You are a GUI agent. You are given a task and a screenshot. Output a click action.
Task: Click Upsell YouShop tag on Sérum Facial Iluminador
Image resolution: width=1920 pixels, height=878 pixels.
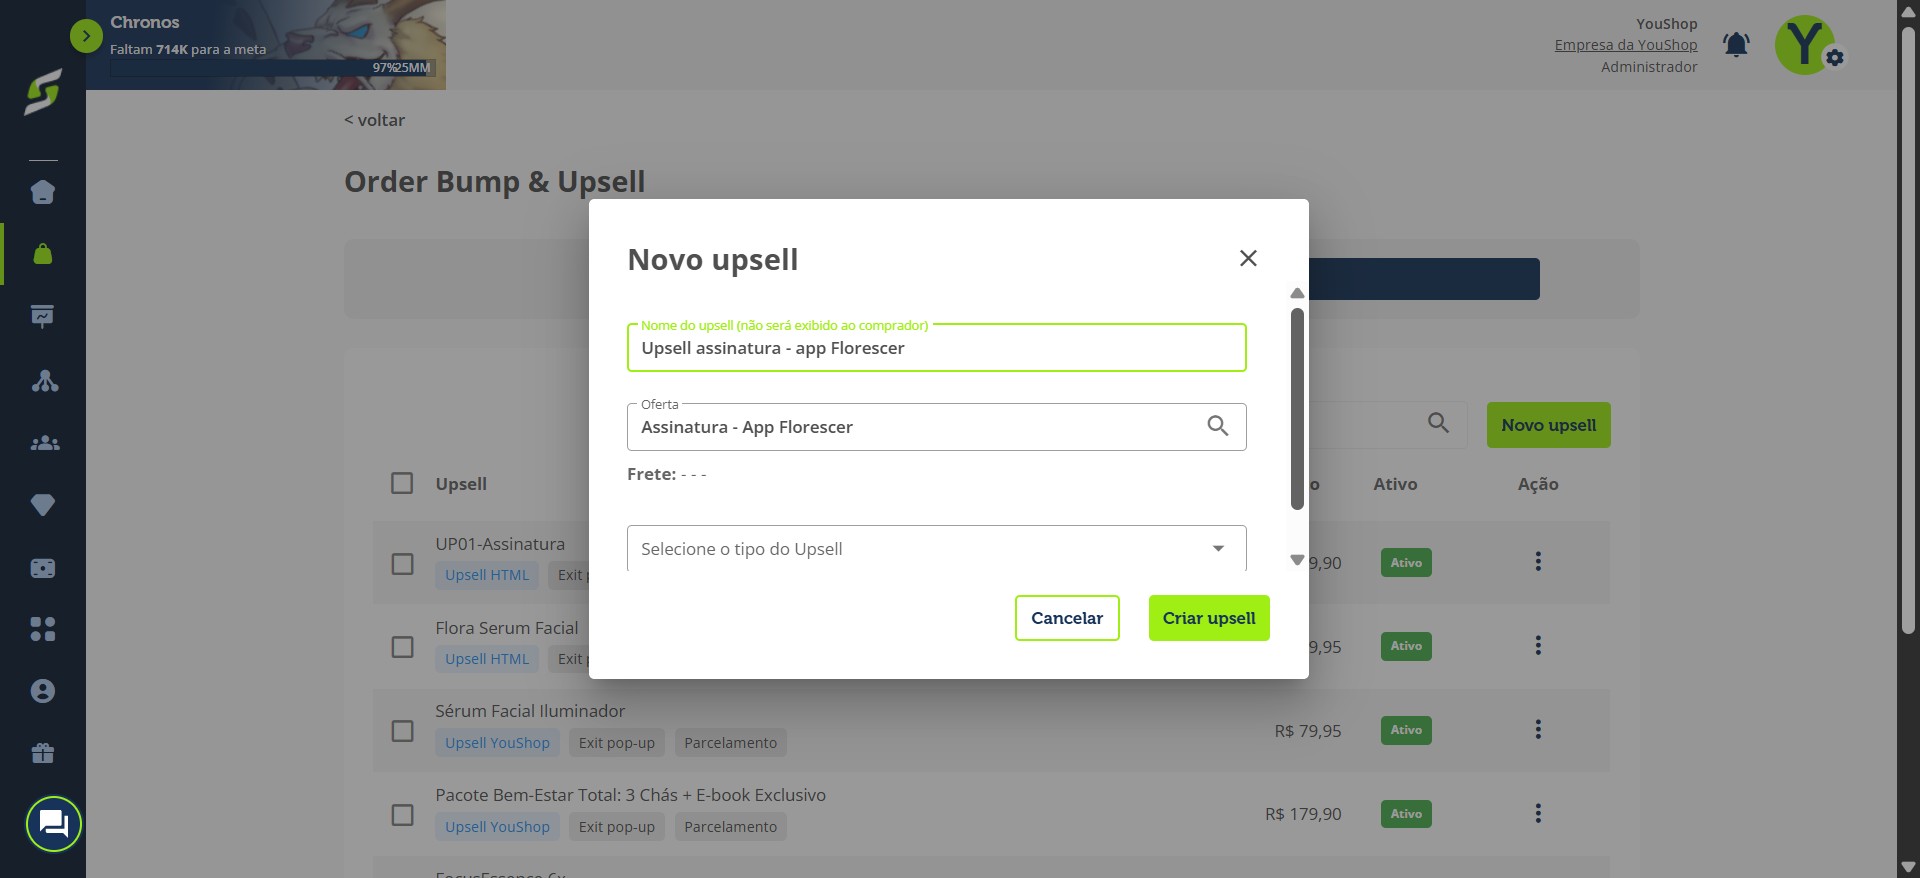[497, 743]
